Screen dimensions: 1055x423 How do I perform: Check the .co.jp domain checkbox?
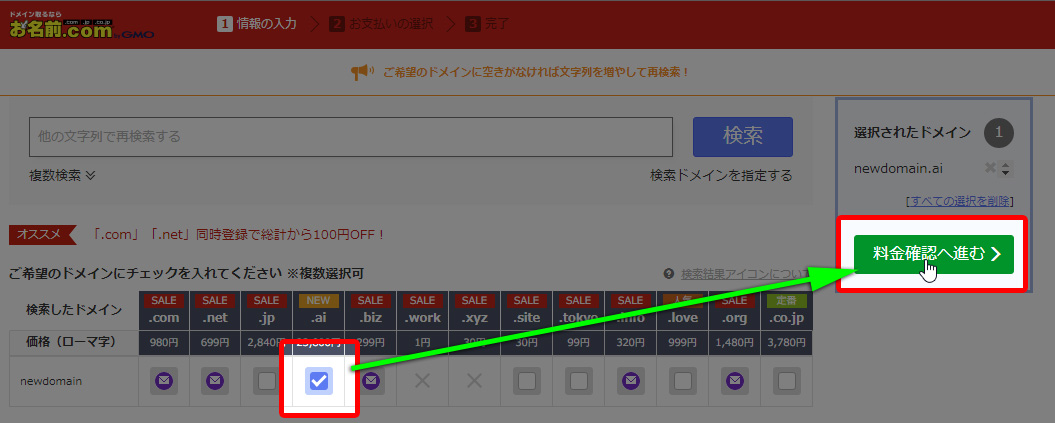786,381
